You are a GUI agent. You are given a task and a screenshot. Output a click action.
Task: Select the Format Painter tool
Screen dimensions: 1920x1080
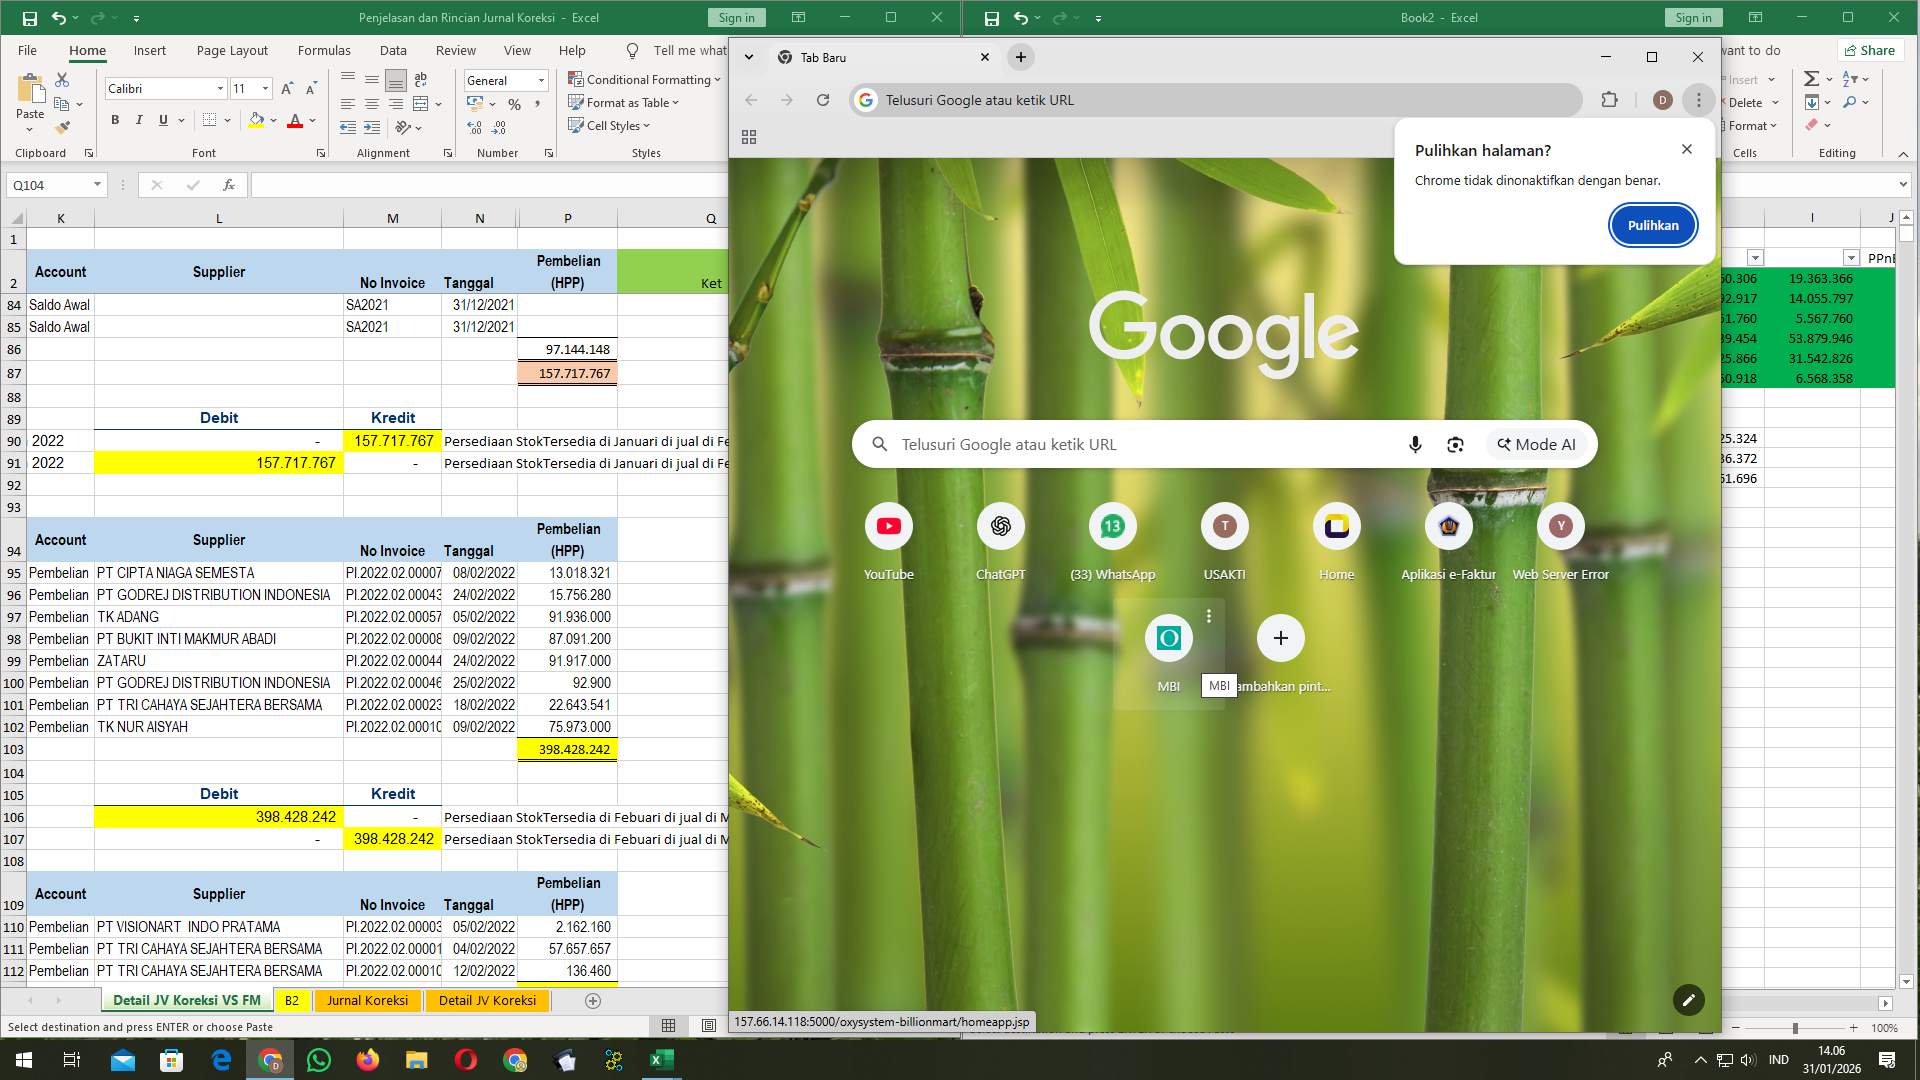click(63, 126)
